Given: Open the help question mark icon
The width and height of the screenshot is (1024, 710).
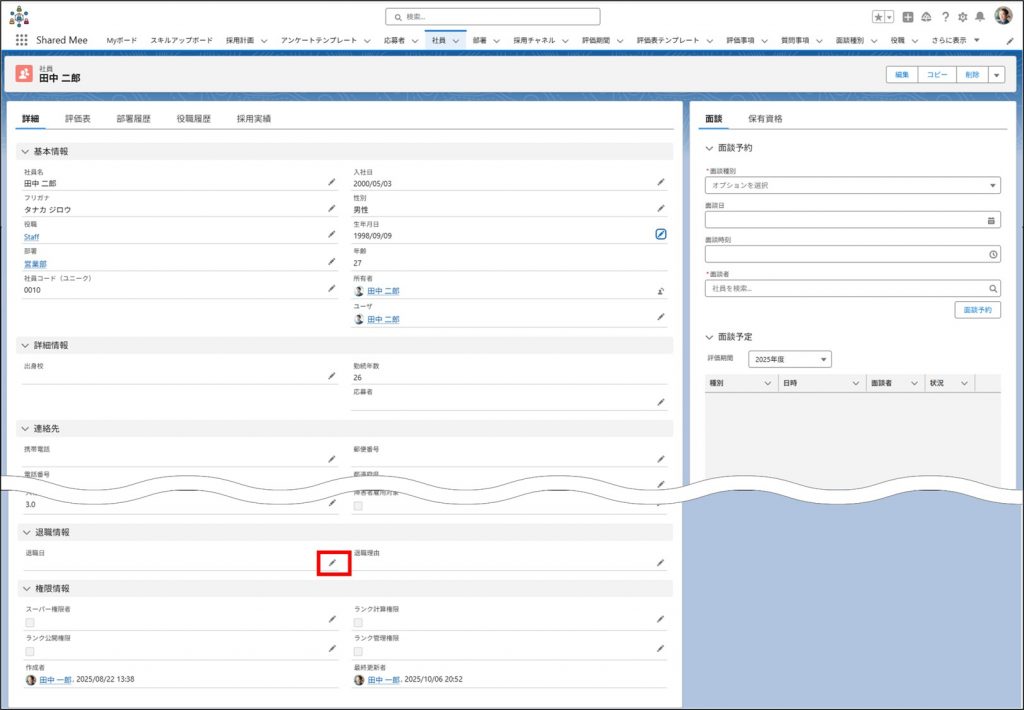Looking at the screenshot, I should pos(945,17).
